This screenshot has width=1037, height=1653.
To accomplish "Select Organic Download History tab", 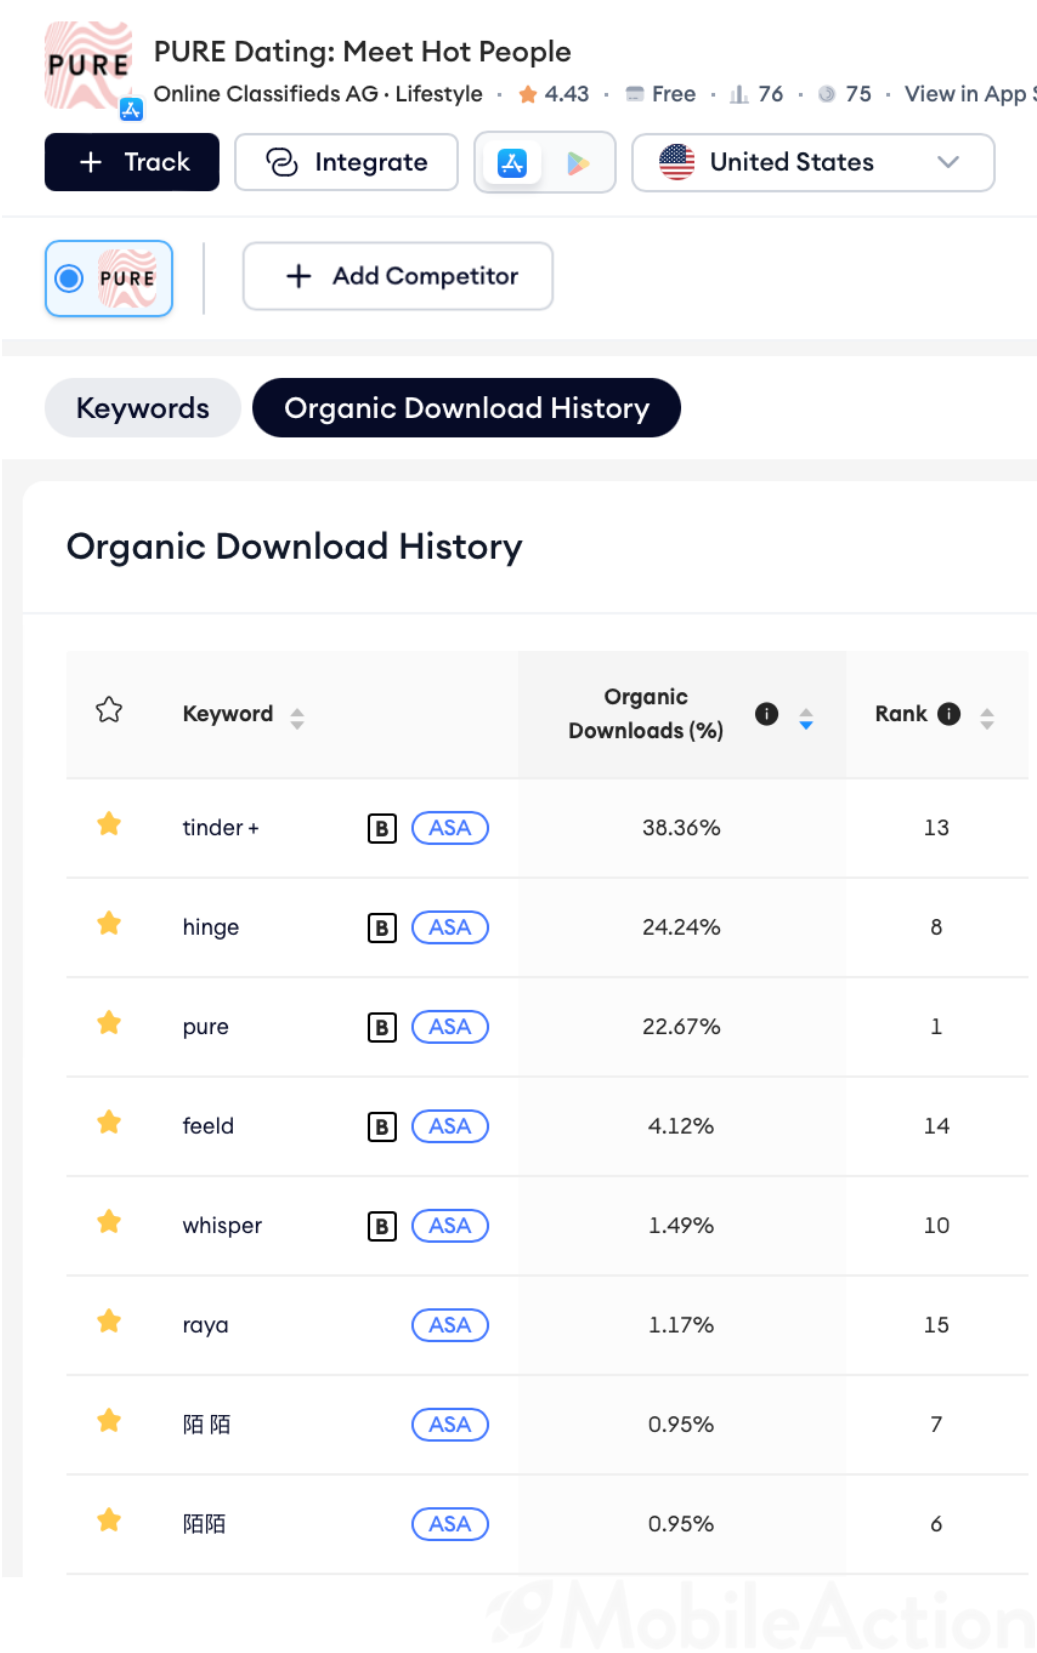I will tap(467, 408).
